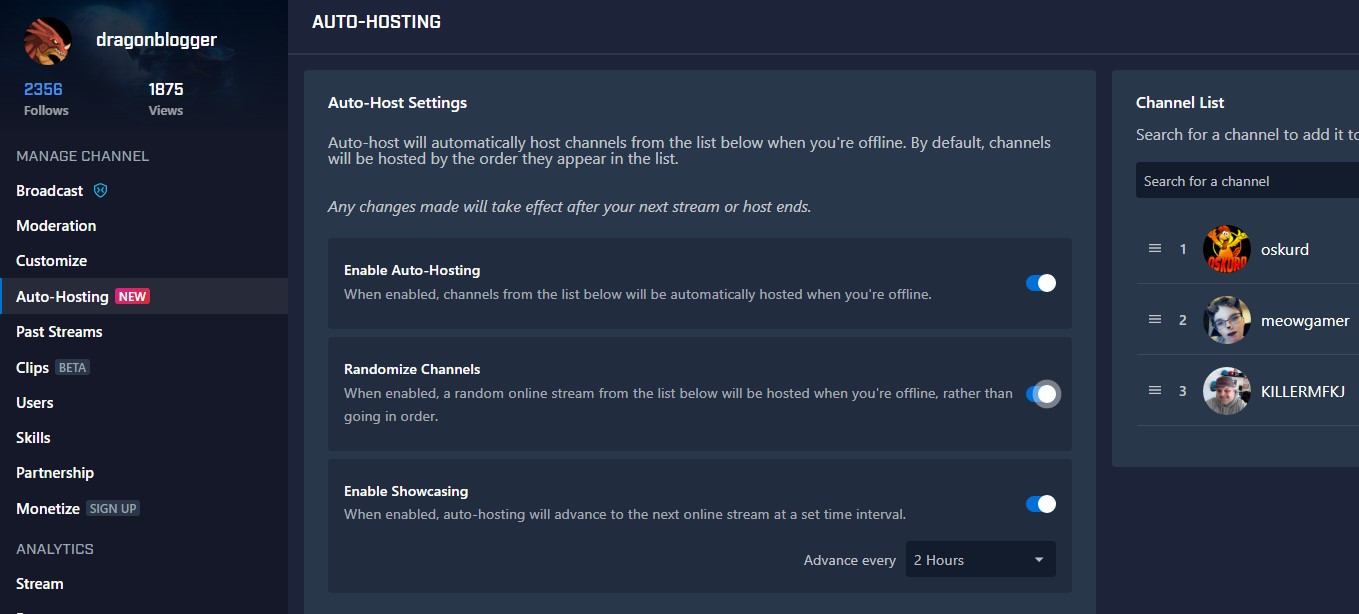Image resolution: width=1359 pixels, height=614 pixels.
Task: Open the Stream analytics page
Action: pyautogui.click(x=40, y=584)
